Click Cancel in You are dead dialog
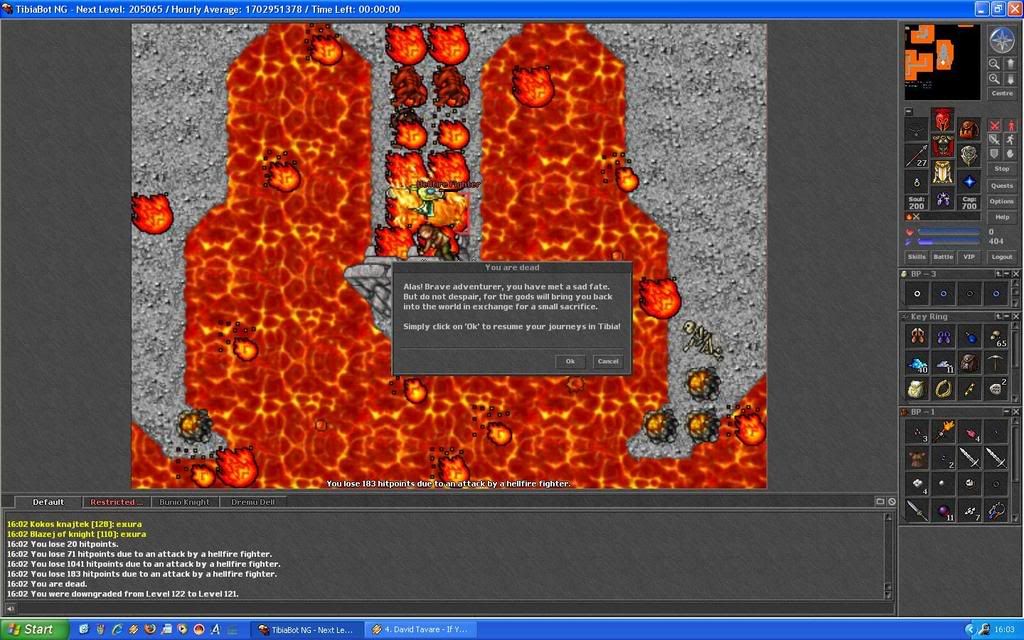 pyautogui.click(x=608, y=361)
